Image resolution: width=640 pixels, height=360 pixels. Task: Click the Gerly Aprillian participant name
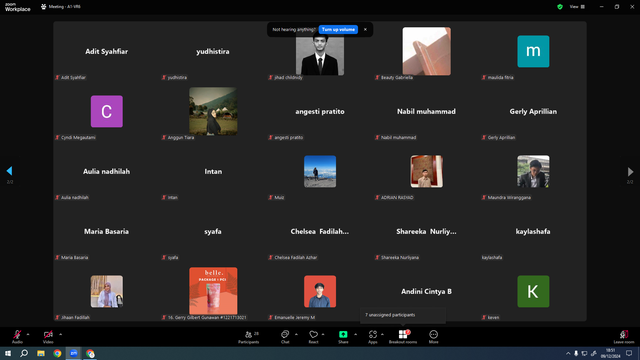533,111
